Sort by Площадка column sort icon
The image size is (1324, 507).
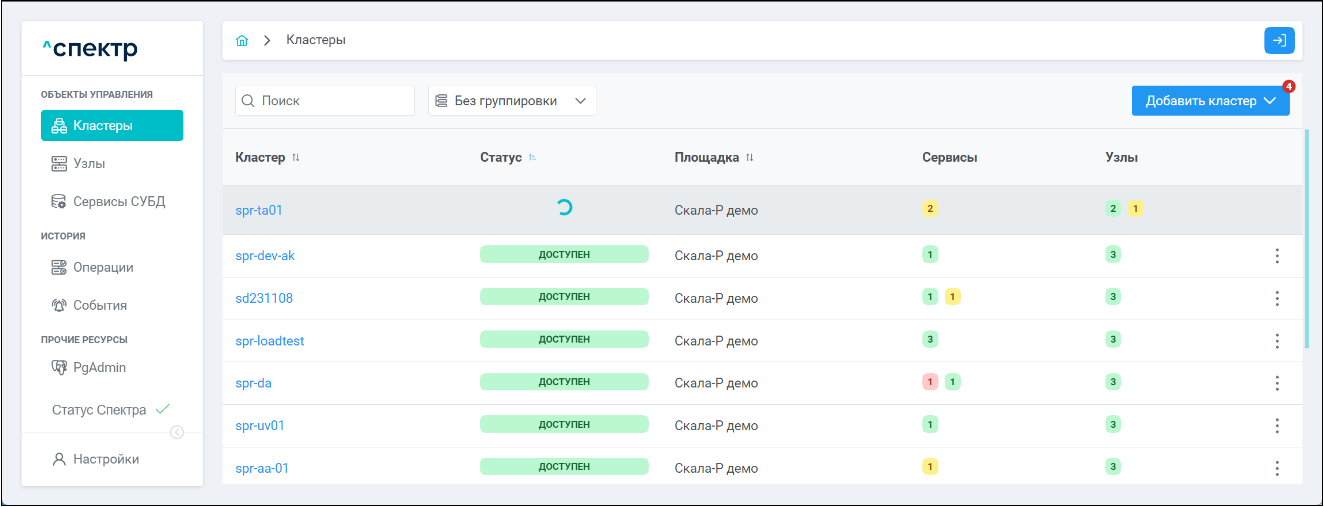[x=750, y=158]
